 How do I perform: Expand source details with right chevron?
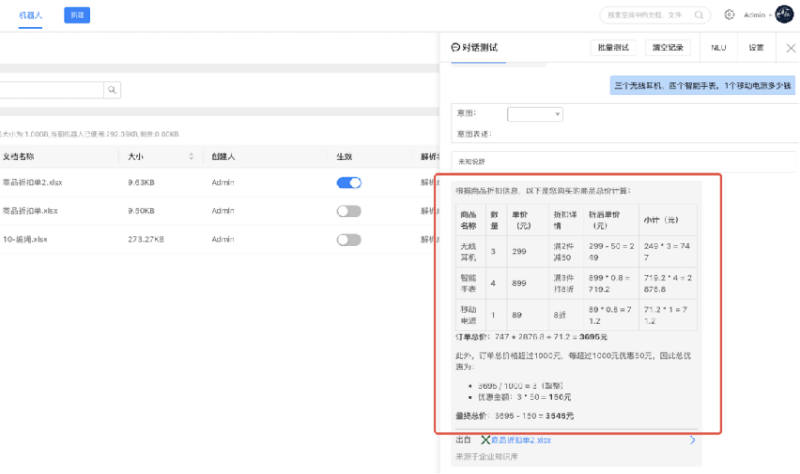[692, 440]
